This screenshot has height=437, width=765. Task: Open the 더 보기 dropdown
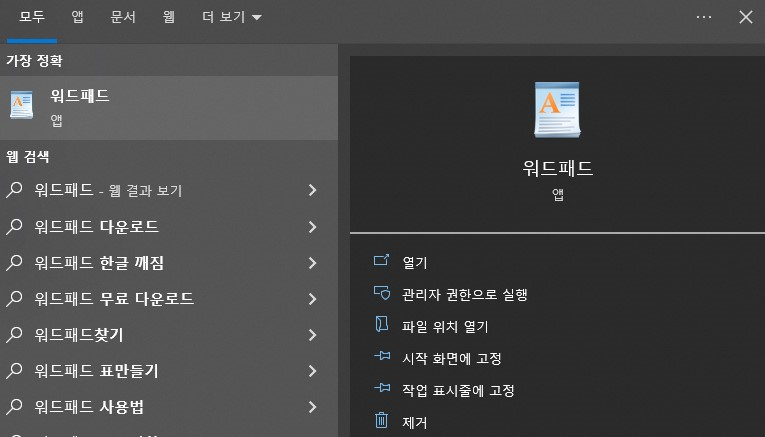(232, 17)
